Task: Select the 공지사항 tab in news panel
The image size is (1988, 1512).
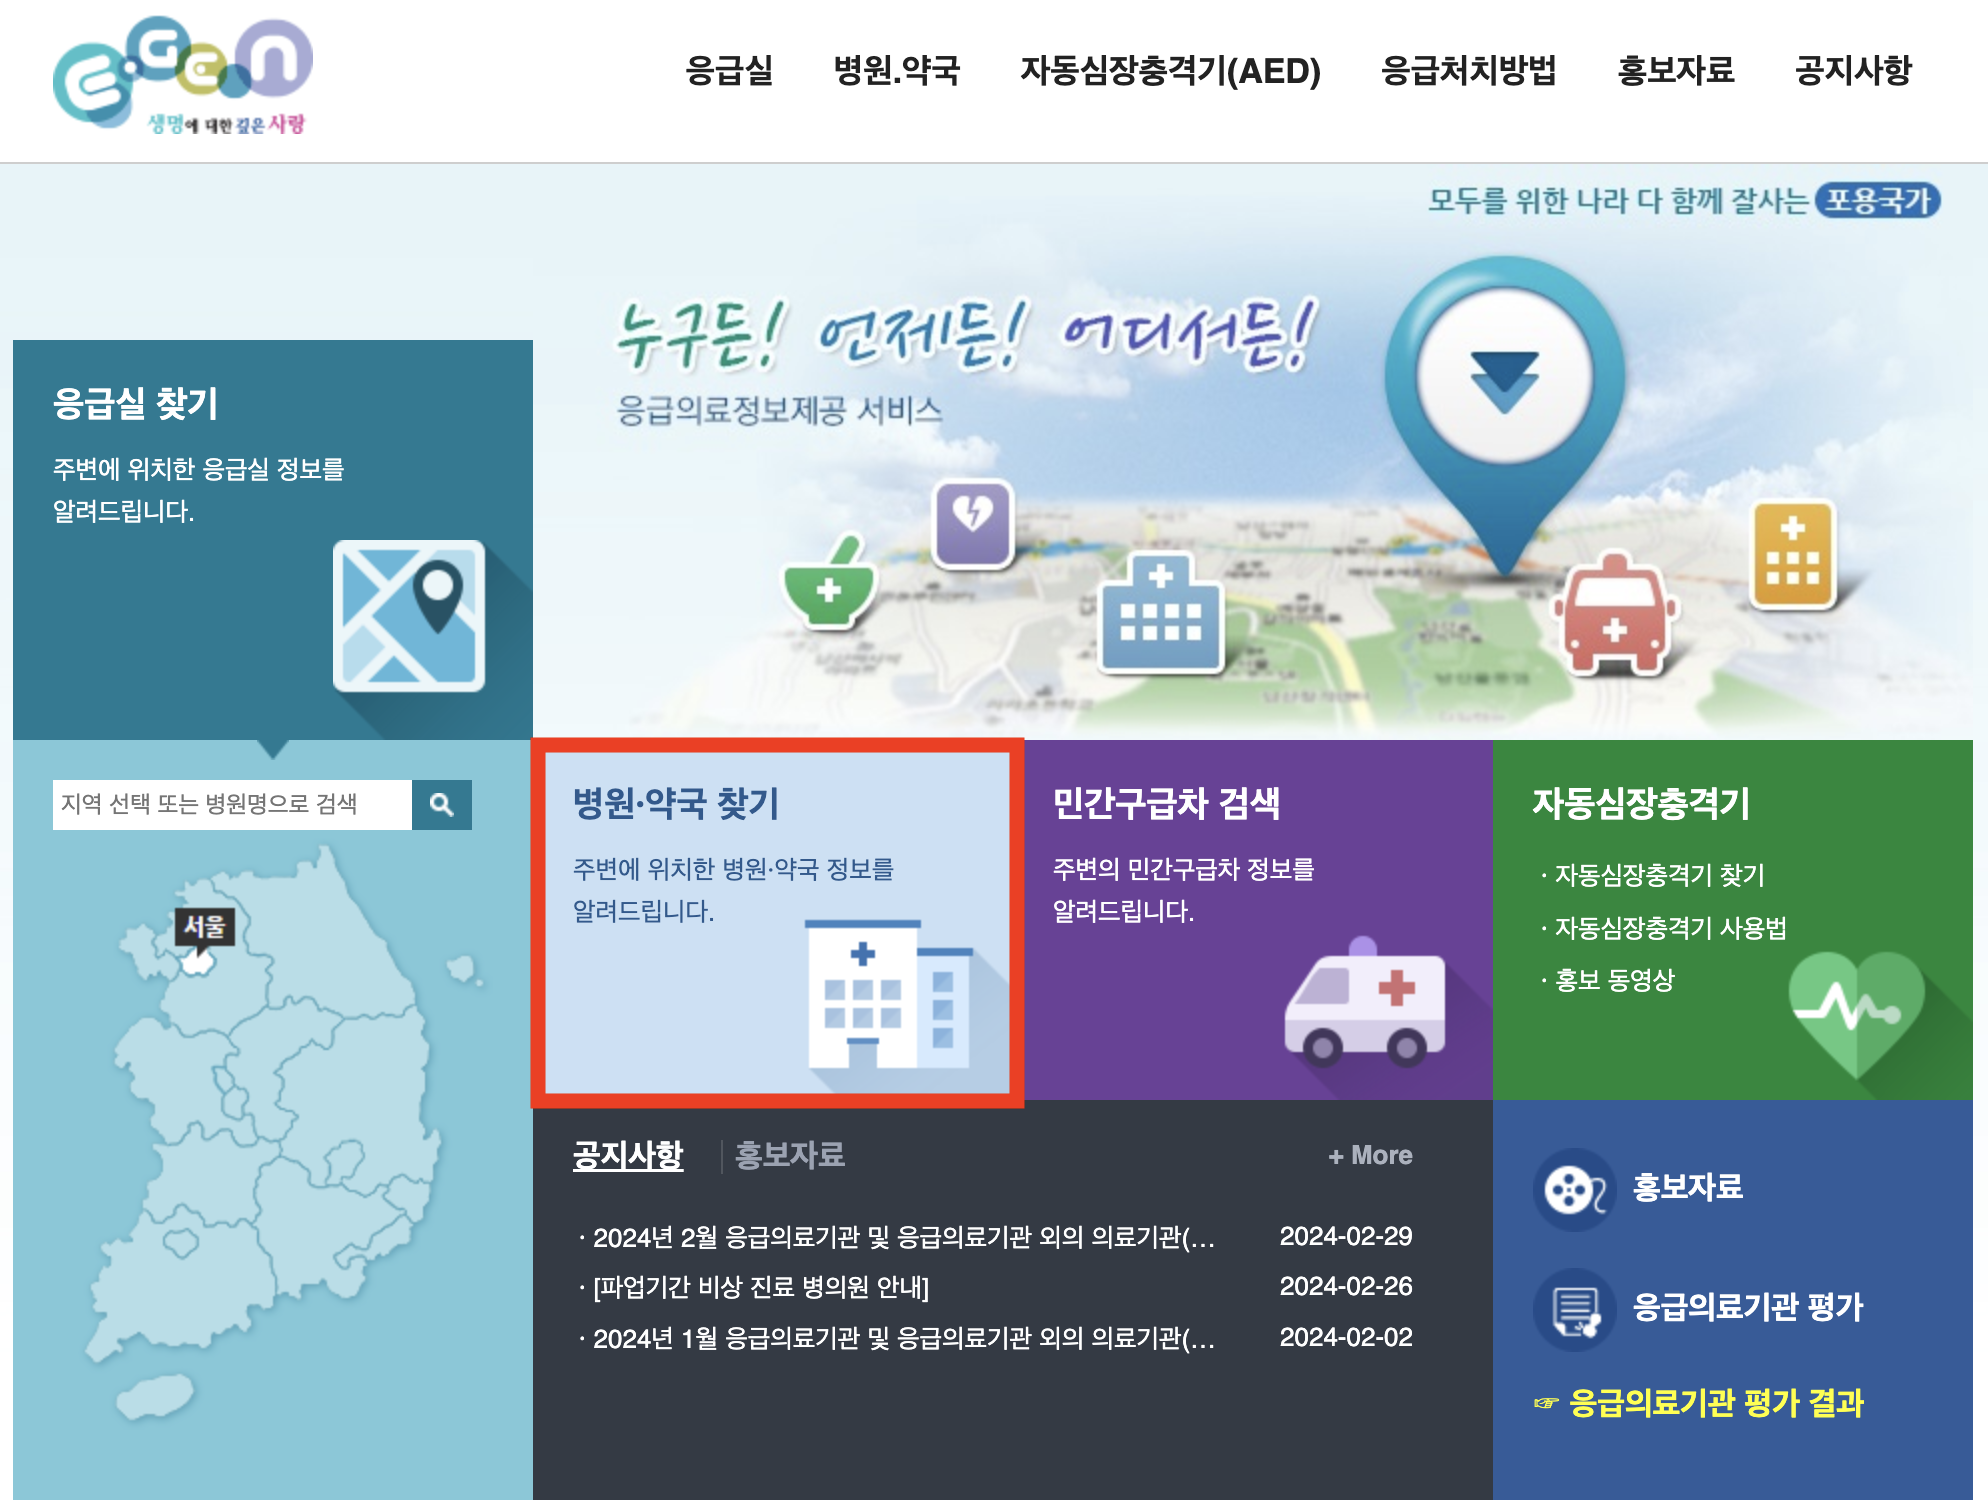Action: [627, 1156]
